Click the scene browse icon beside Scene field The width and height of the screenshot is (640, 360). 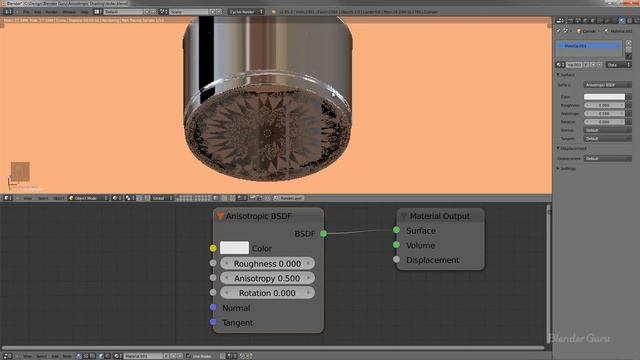[x=163, y=12]
